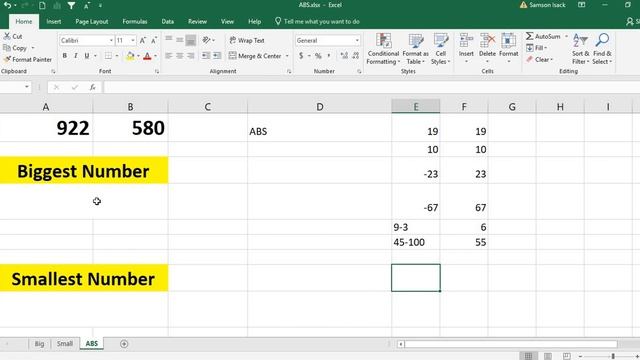Toggle Italic formatting
640x360 pixels.
coord(76,56)
